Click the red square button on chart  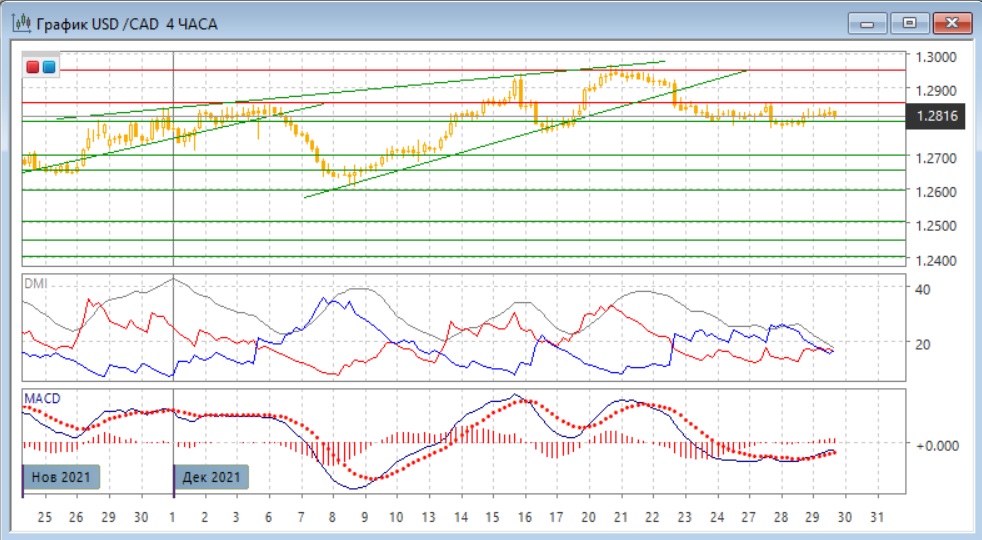coord(33,67)
